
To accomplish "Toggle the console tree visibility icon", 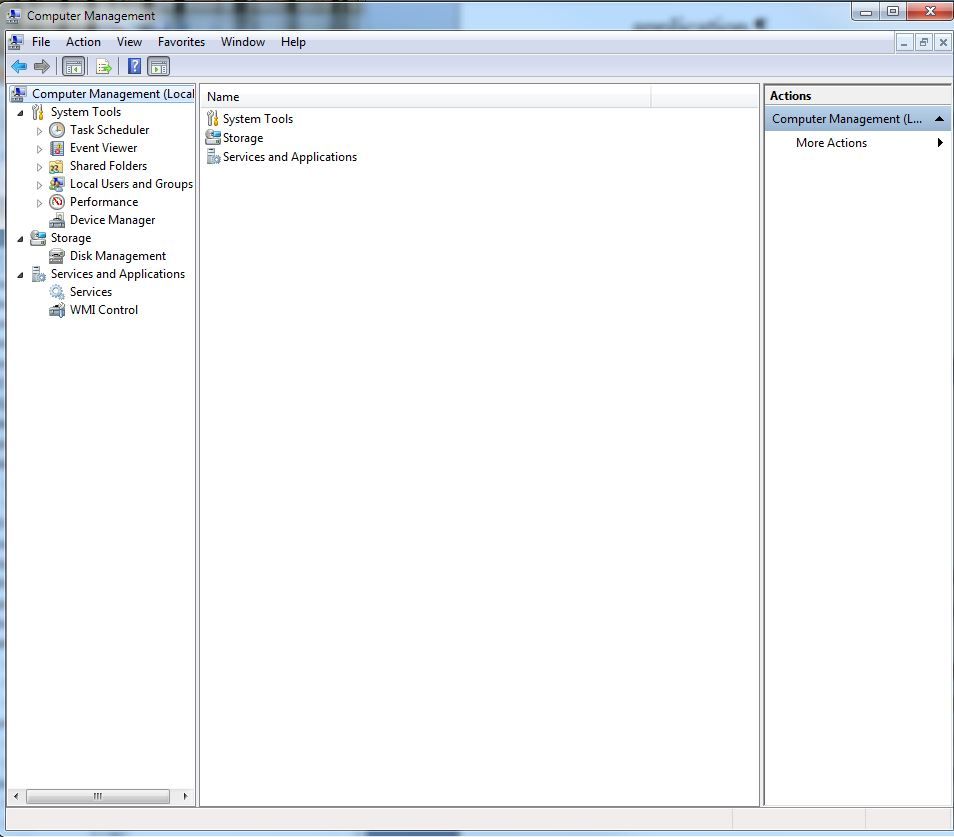I will (x=73, y=66).
